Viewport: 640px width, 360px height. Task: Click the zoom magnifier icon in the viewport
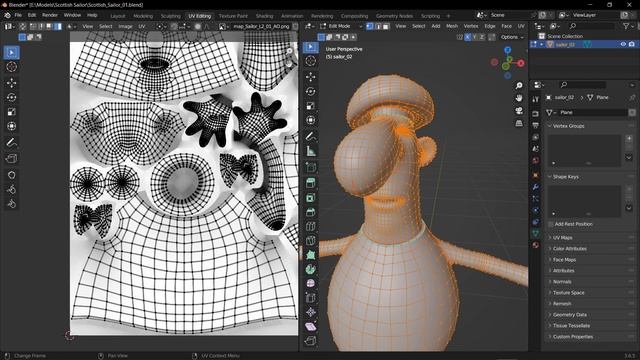(x=519, y=85)
